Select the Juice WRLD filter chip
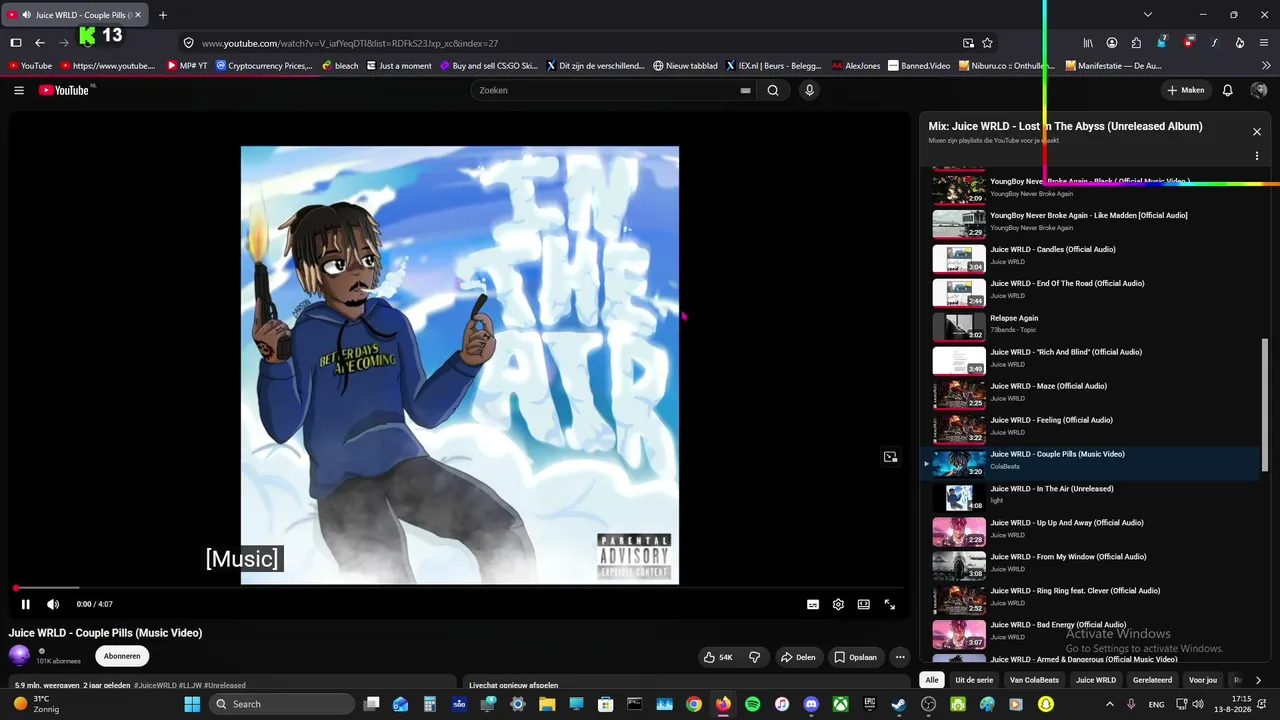The height and width of the screenshot is (720, 1280). coord(1096,680)
